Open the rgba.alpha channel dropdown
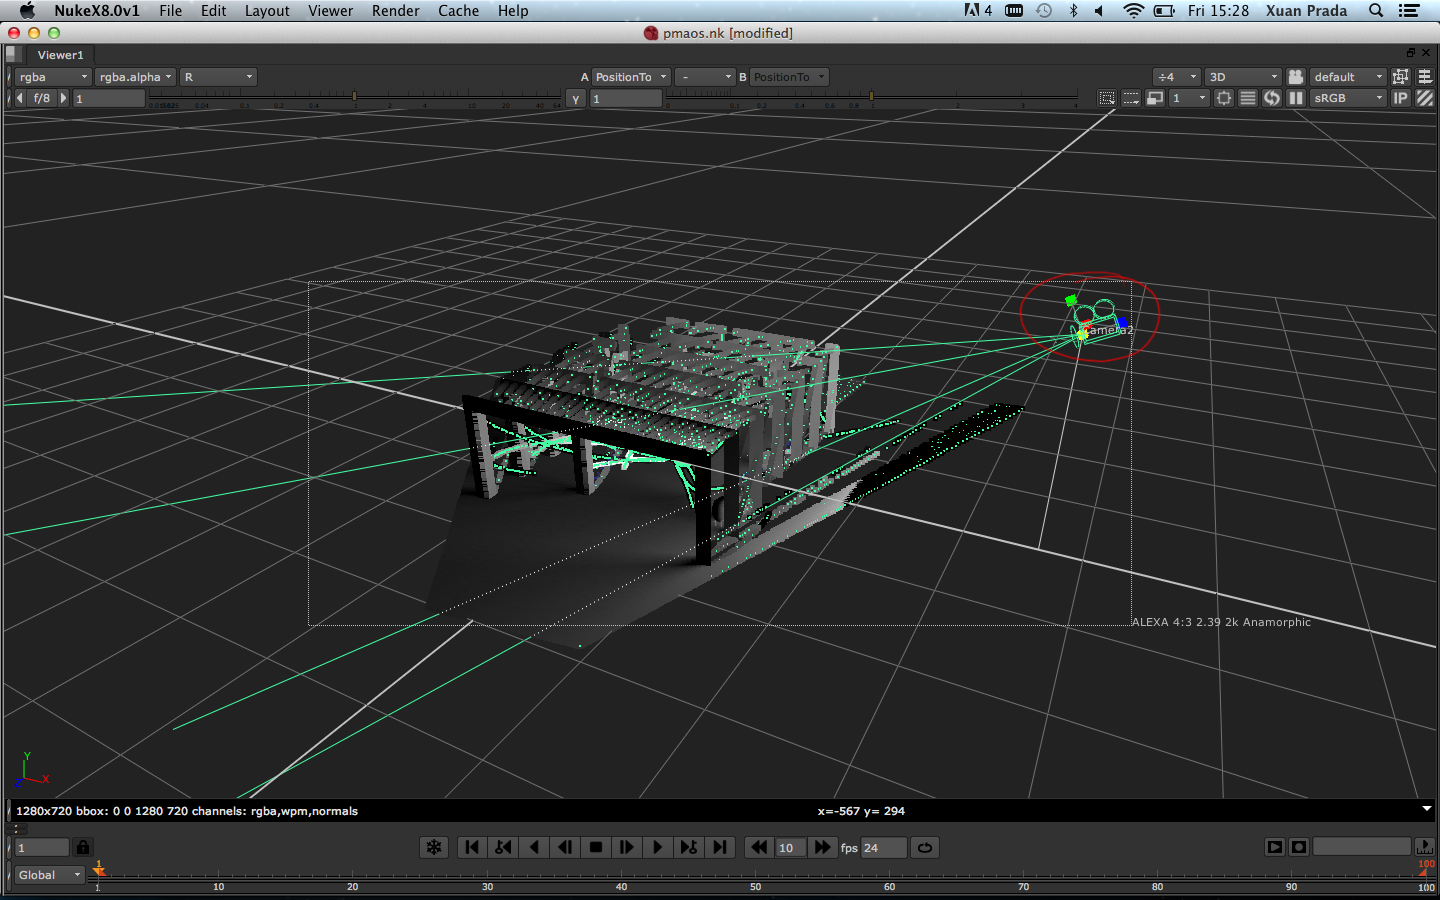This screenshot has width=1440, height=900. pos(136,77)
